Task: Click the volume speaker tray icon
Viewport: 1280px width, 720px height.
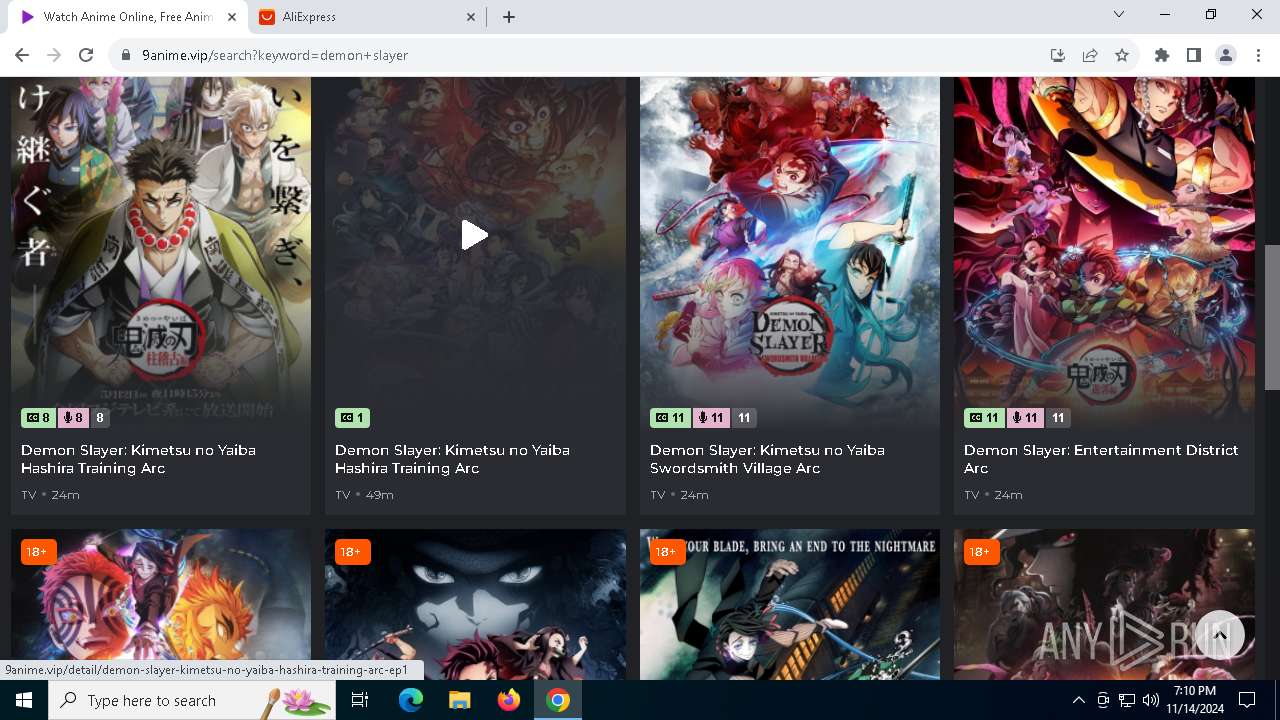Action: click(x=1150, y=700)
